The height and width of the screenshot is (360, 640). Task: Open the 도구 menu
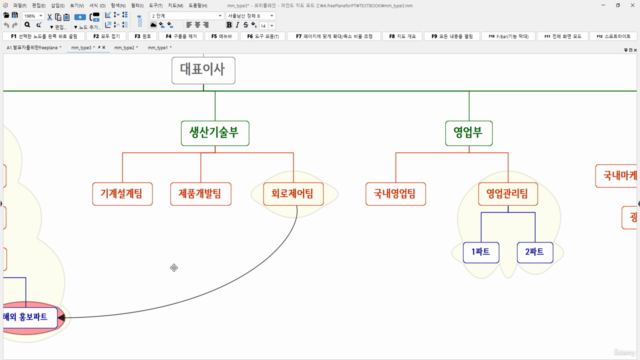(x=156, y=6)
